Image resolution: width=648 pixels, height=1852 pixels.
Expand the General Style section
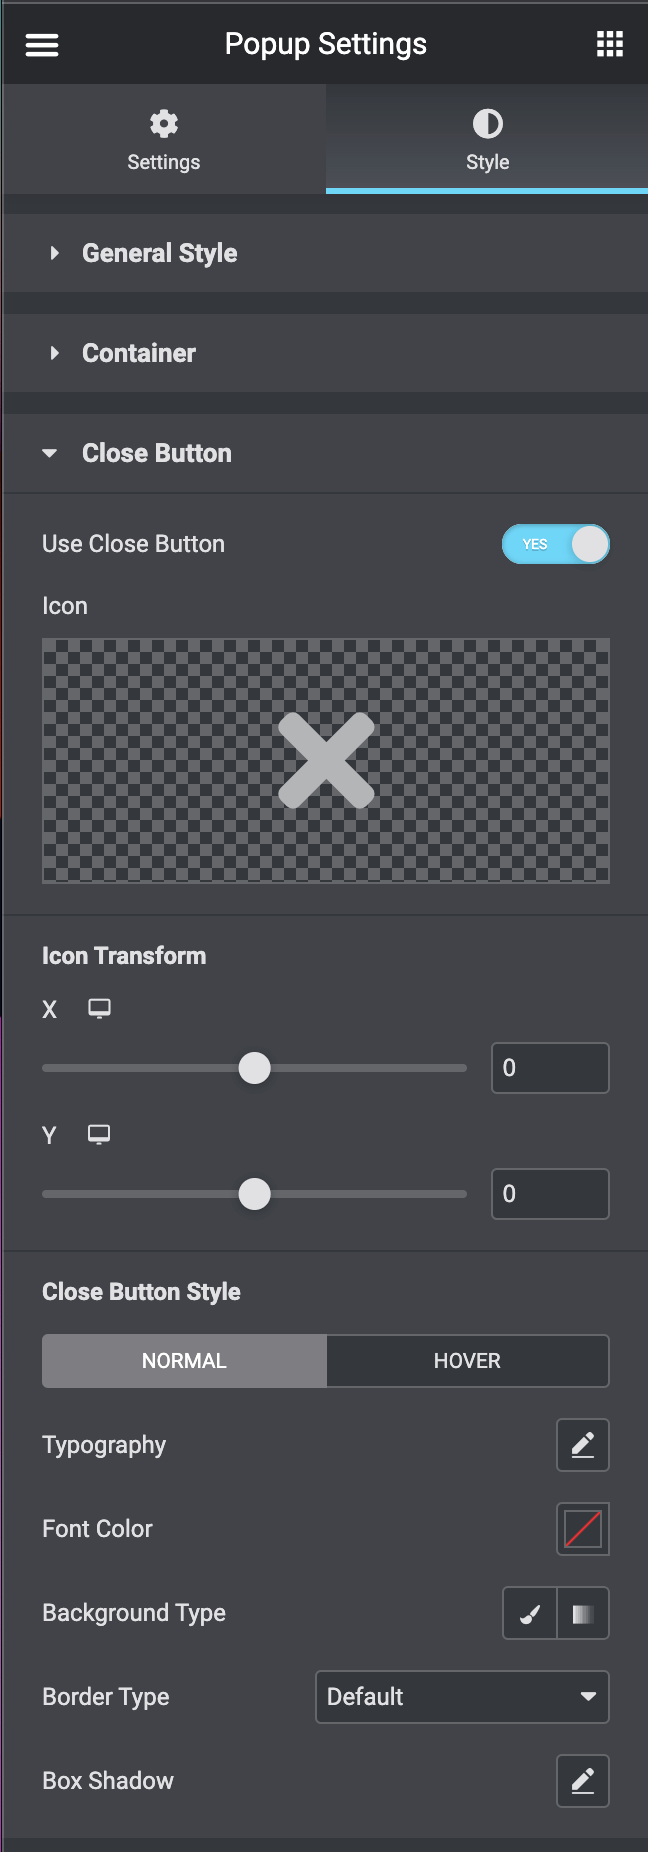coord(159,253)
